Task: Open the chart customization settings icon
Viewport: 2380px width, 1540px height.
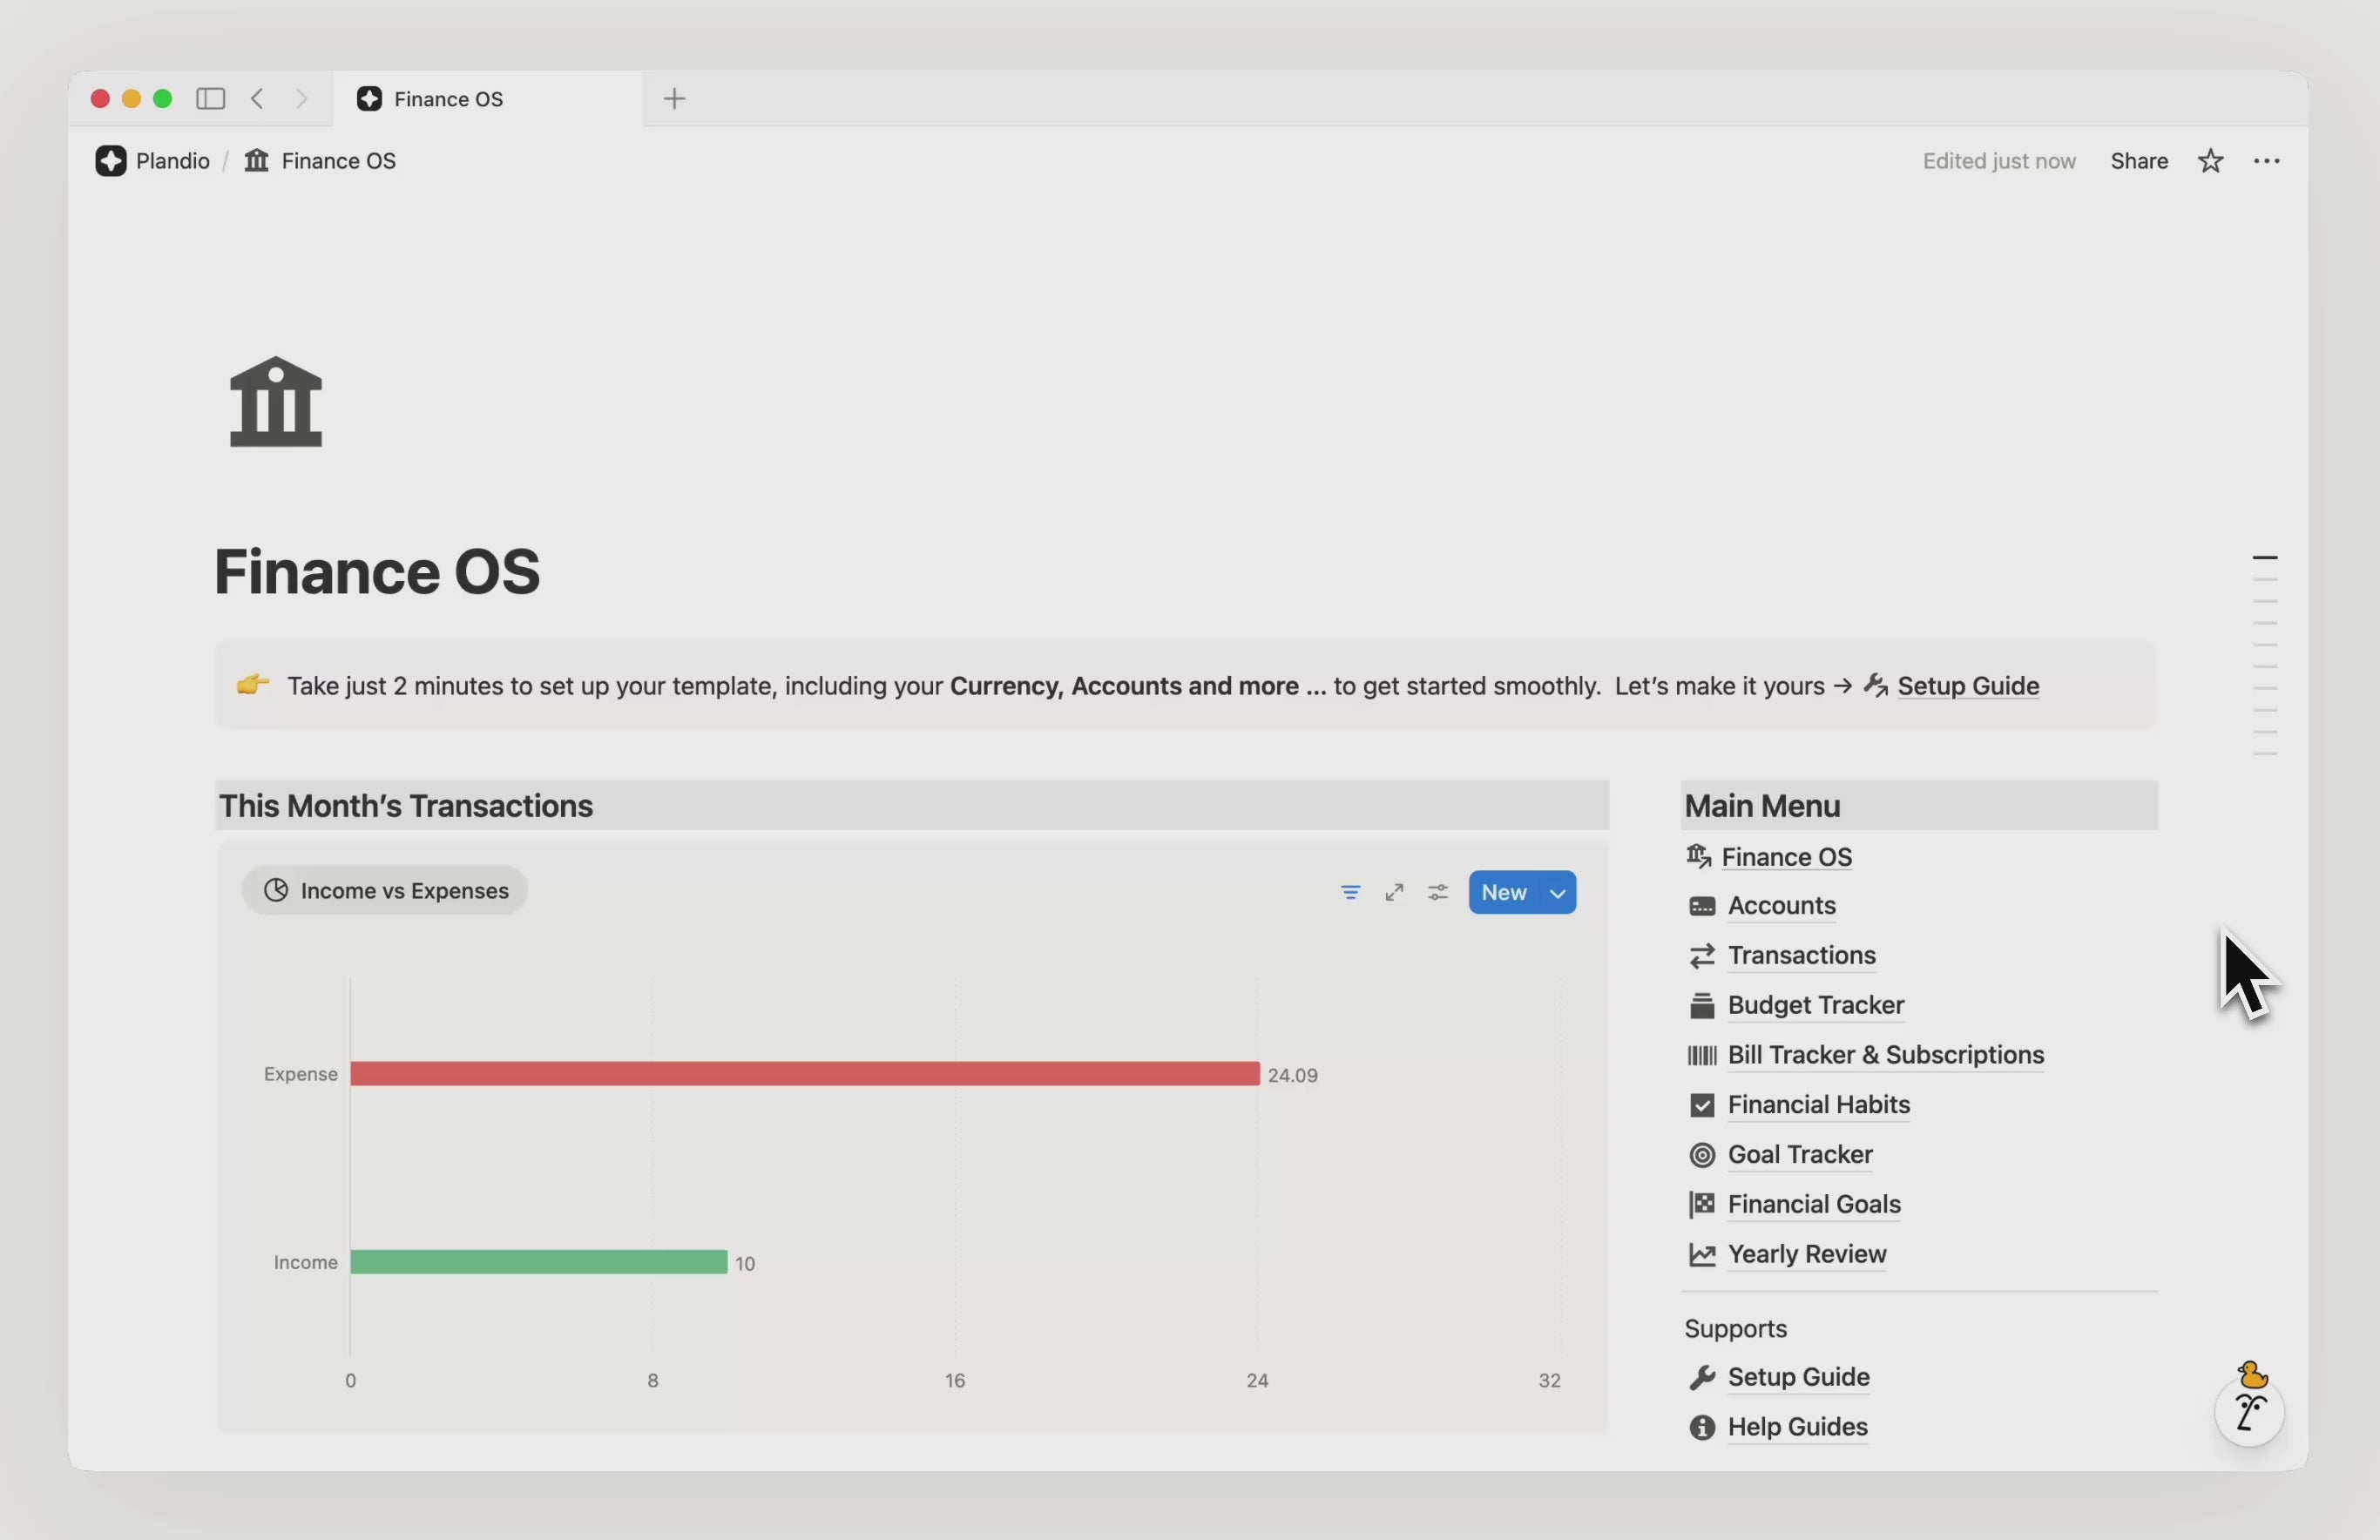Action: [1438, 891]
